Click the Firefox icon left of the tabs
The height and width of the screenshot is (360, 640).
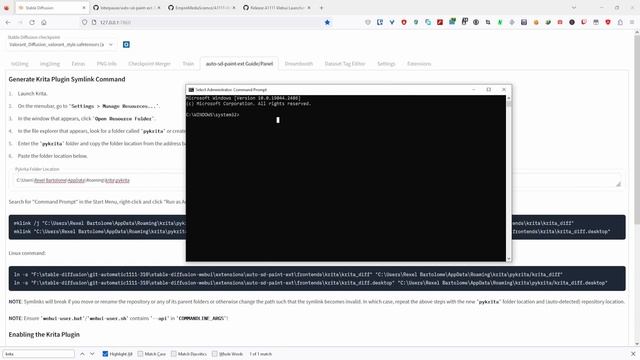(6, 8)
